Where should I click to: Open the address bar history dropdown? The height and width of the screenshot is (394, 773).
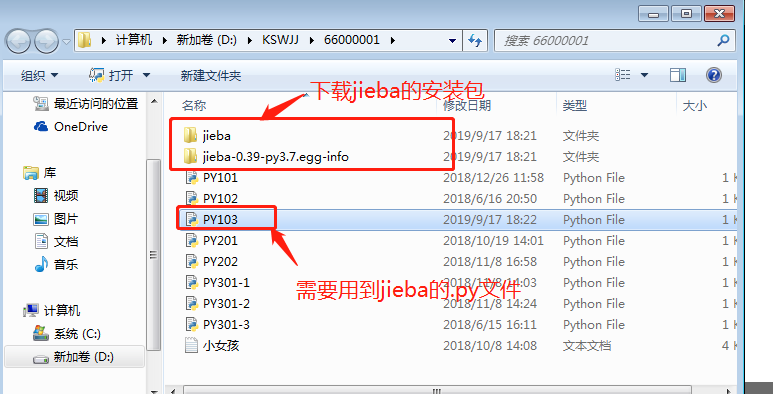[x=453, y=40]
